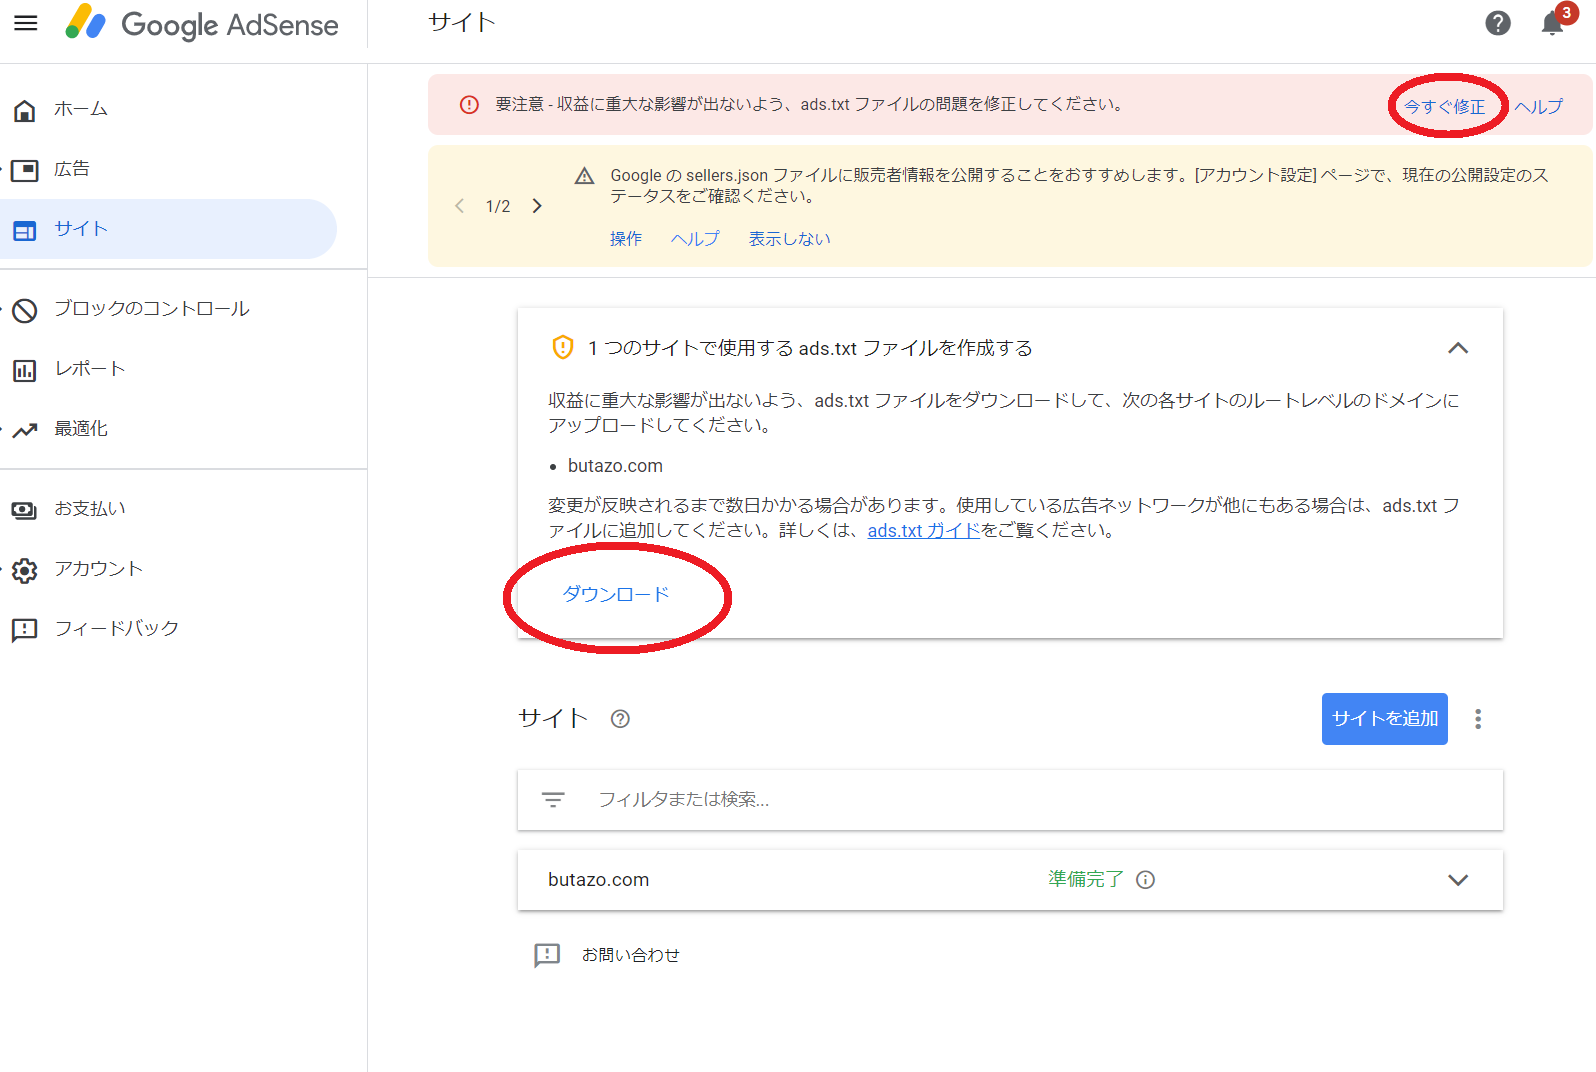Click 表示しない to dismiss yellow notice
1596x1072 pixels.
pyautogui.click(x=789, y=239)
